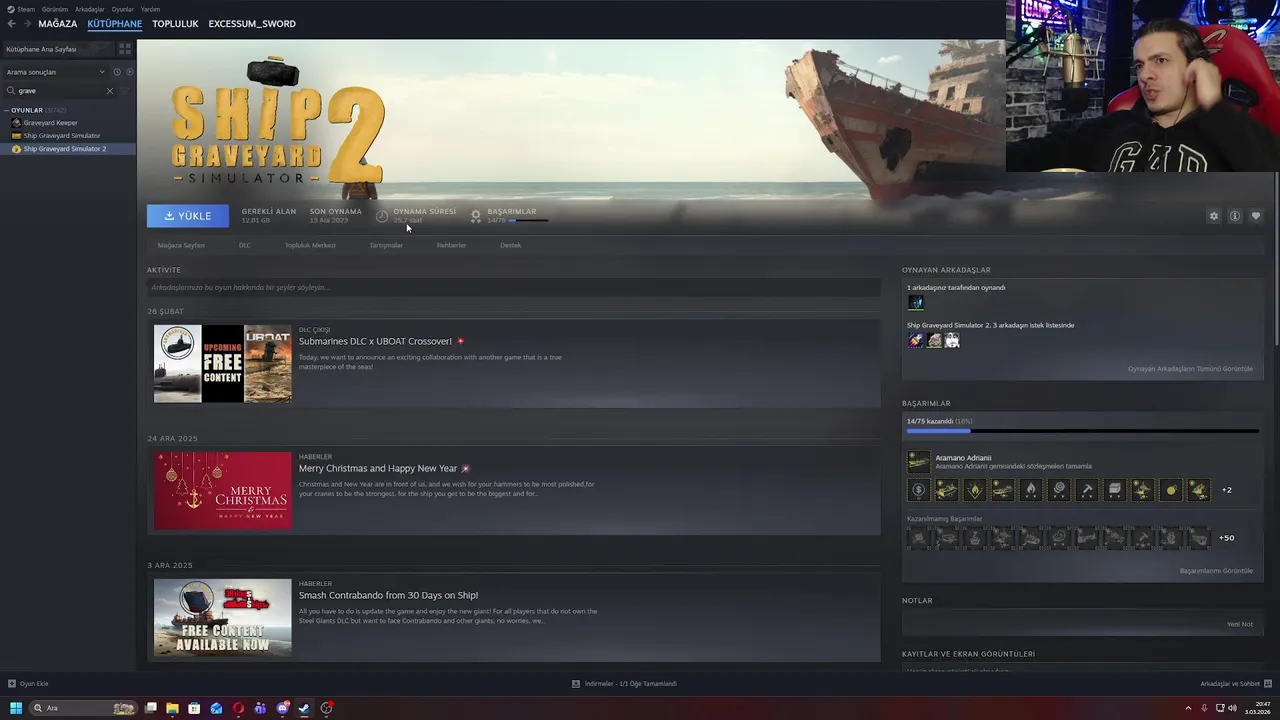The width and height of the screenshot is (1280, 720).
Task: Open the Oyunlar menu
Action: pos(123,9)
